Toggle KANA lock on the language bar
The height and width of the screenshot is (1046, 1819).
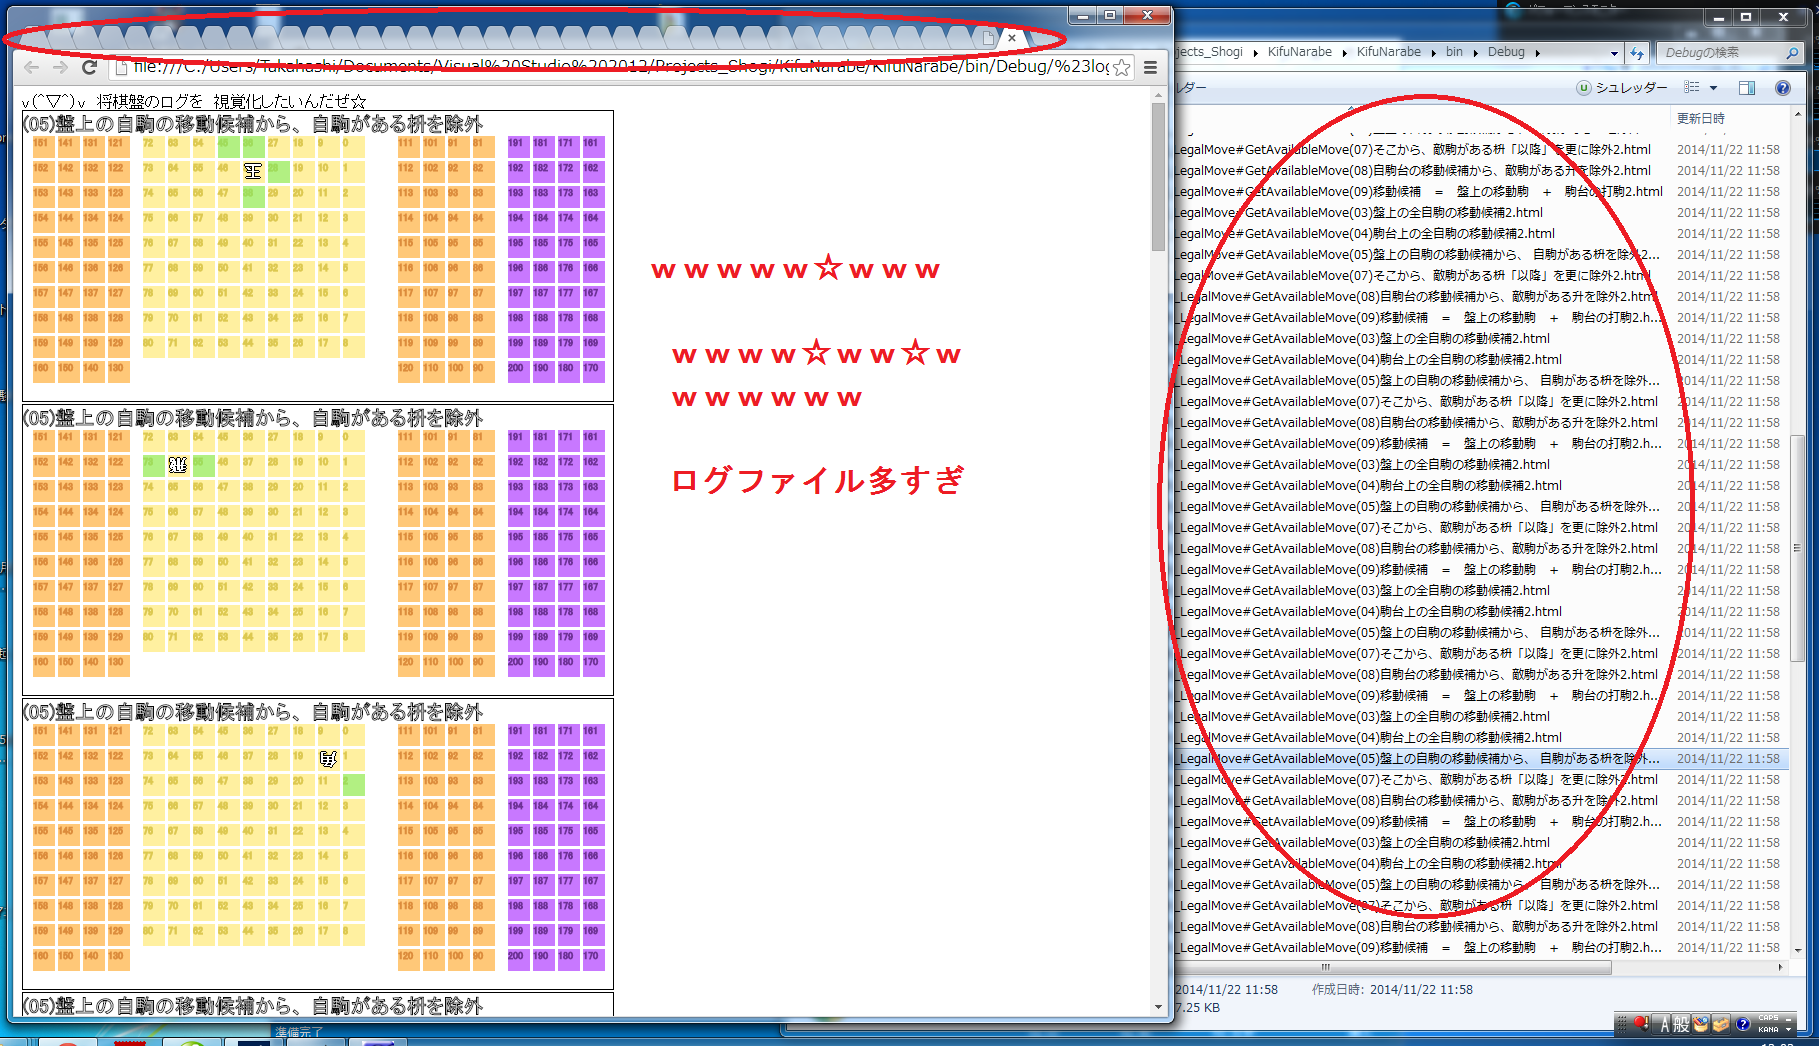[x=1768, y=1029]
